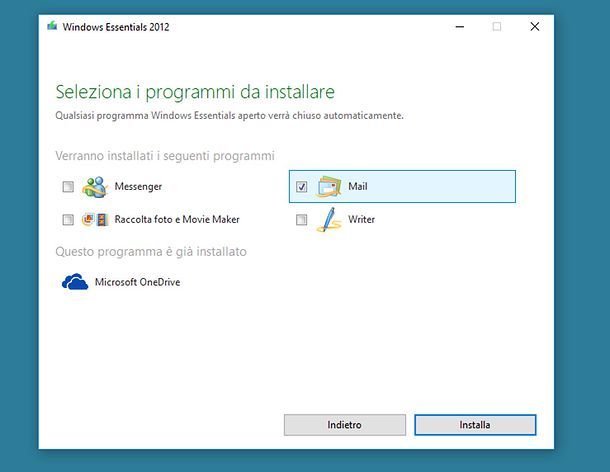
Task: Select the Mail label text
Action: click(358, 186)
